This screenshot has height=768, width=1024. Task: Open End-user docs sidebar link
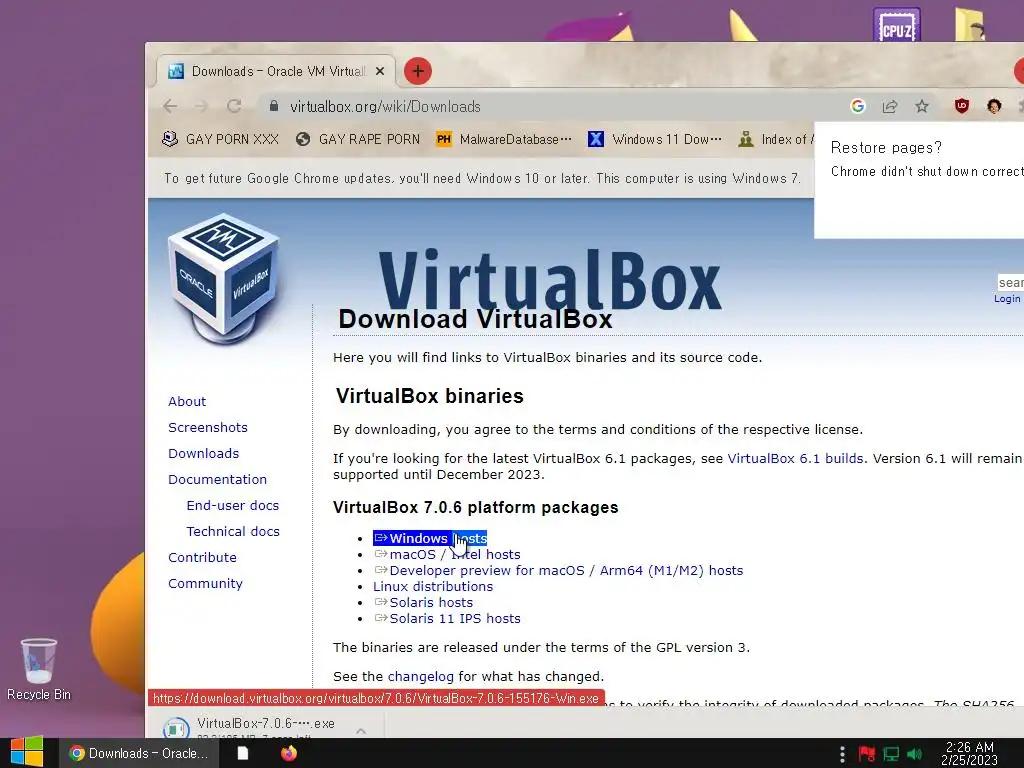232,505
